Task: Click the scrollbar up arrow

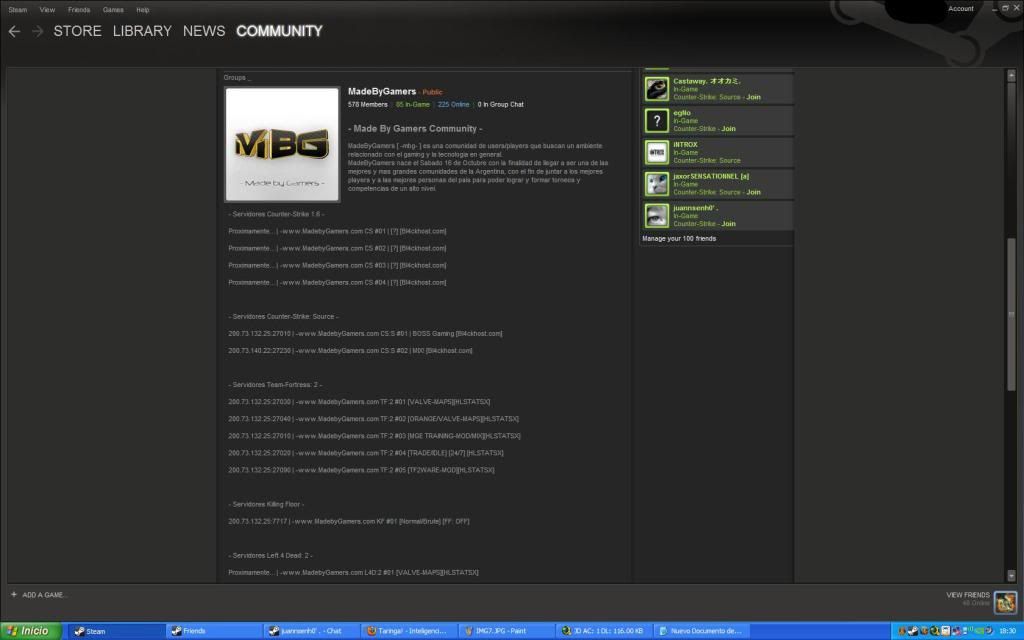Action: point(1012,76)
